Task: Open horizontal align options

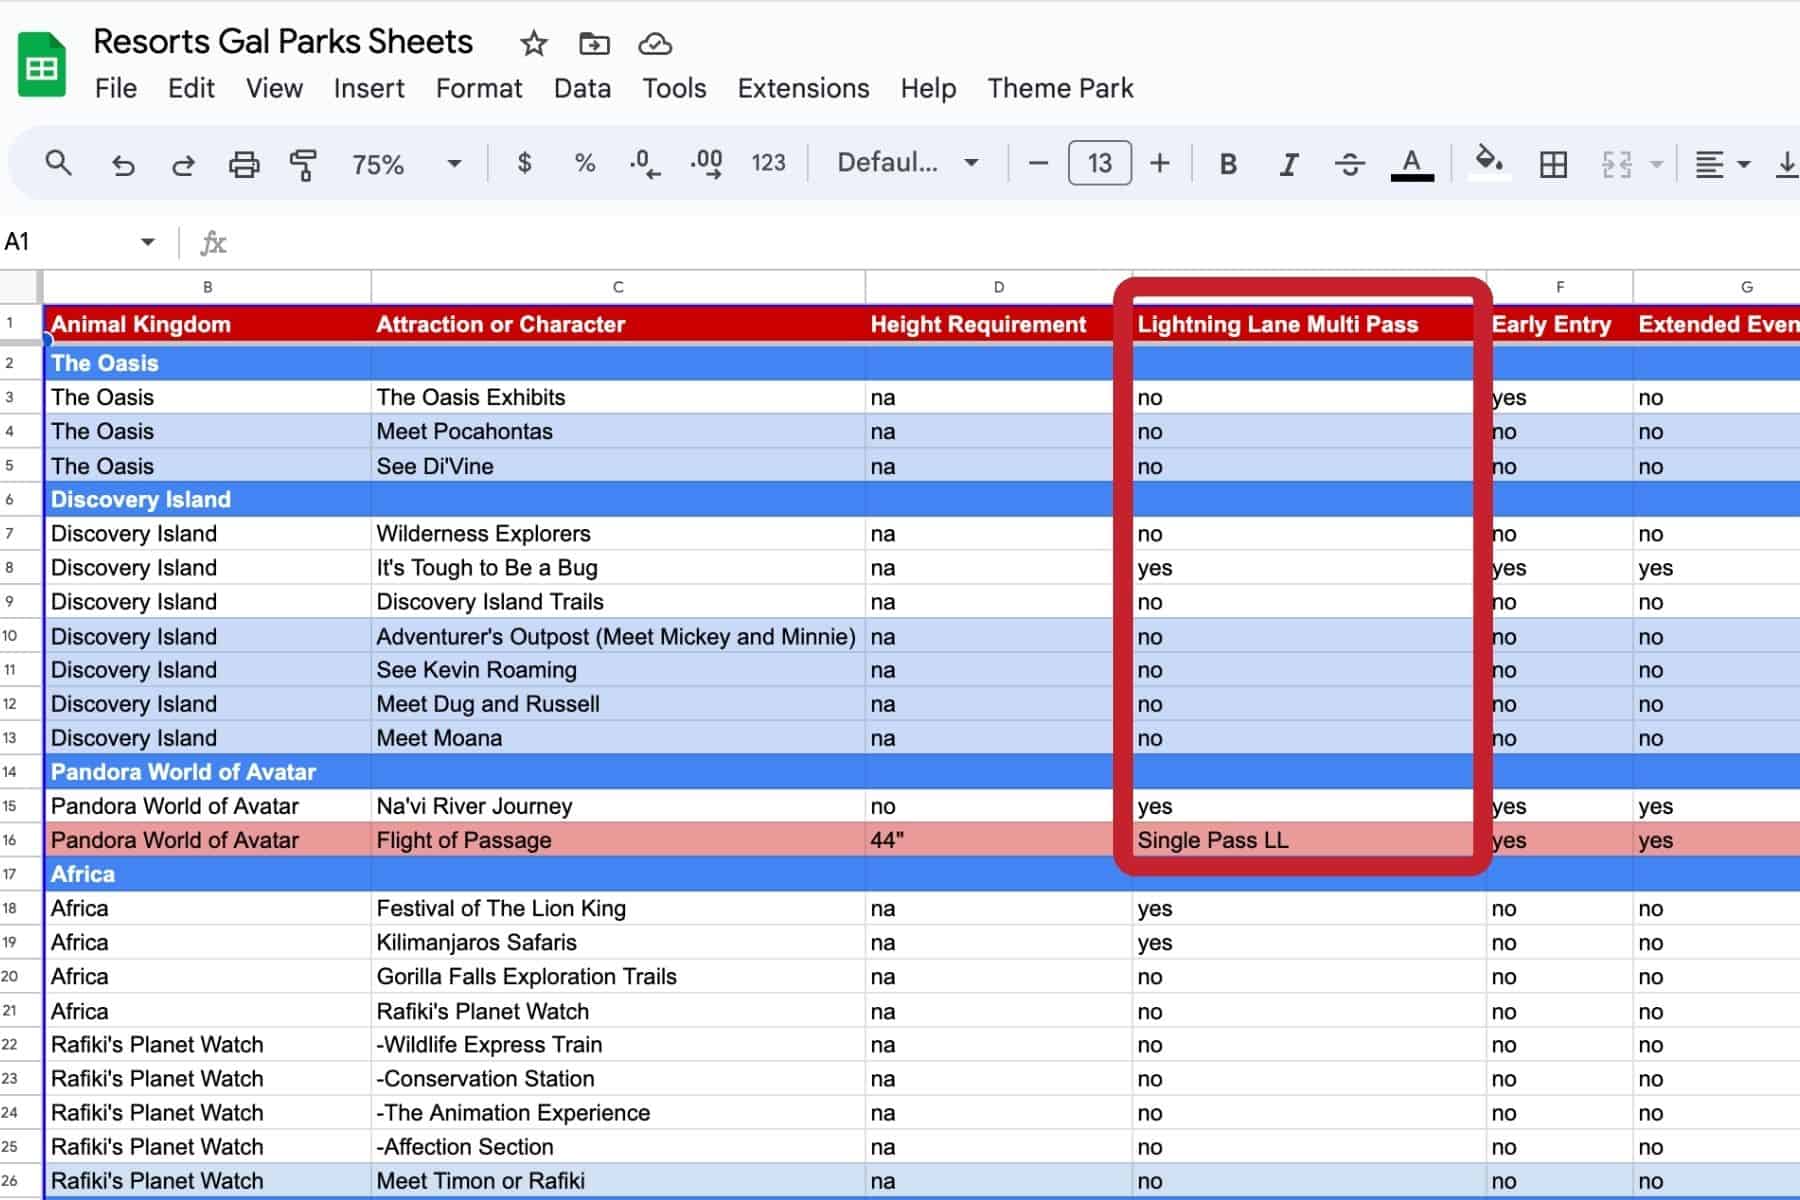Action: [x=1721, y=164]
